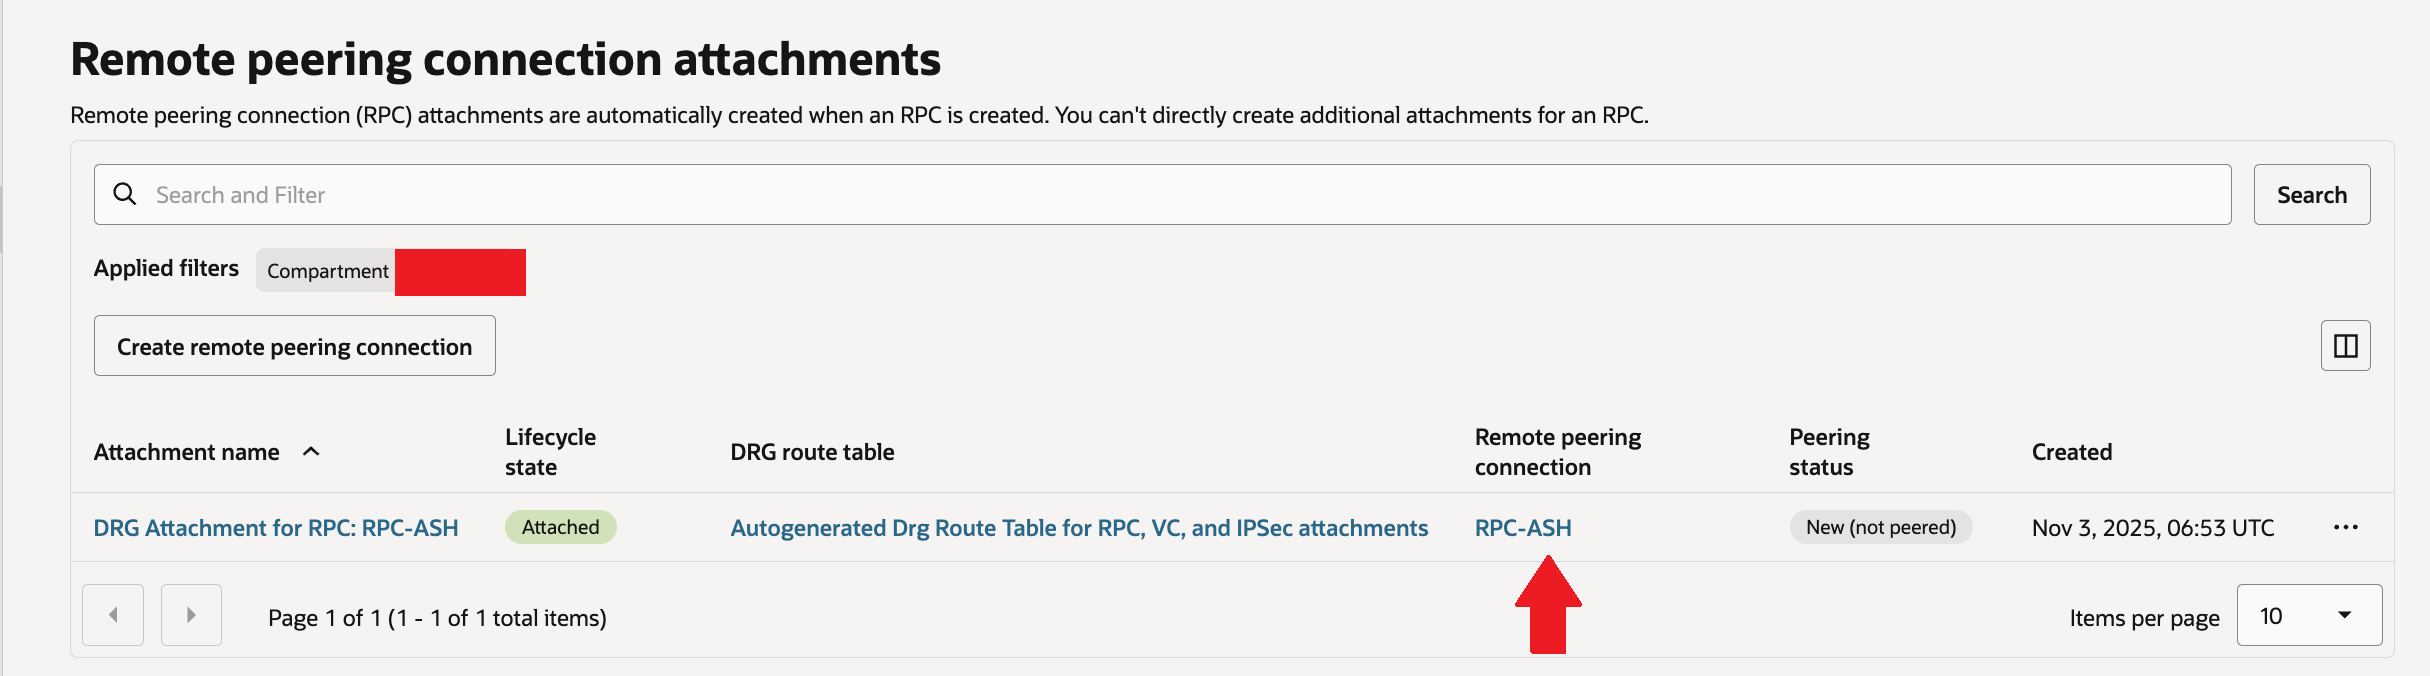
Task: Go to the previous page arrow
Action: 113,615
